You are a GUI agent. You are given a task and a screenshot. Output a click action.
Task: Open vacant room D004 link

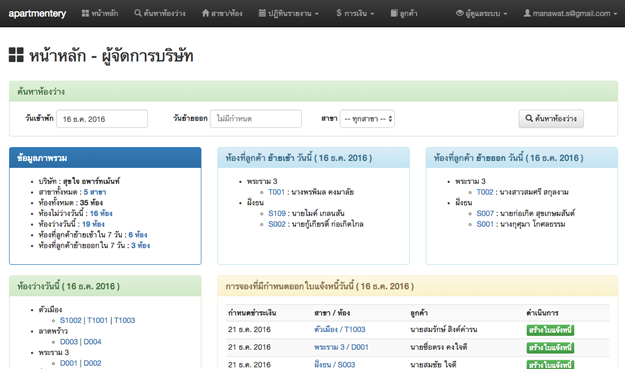tap(92, 342)
